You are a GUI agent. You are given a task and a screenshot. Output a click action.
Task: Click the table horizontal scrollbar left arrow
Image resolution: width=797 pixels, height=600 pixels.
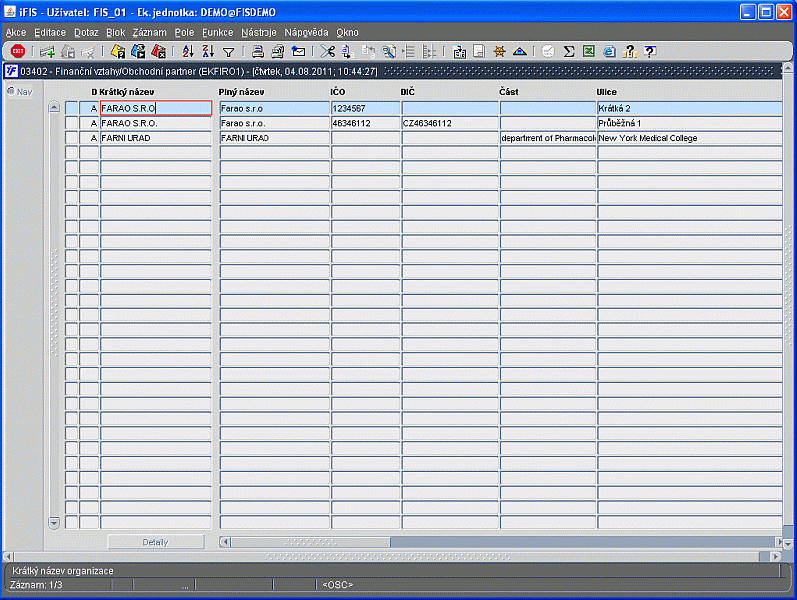pyautogui.click(x=225, y=542)
